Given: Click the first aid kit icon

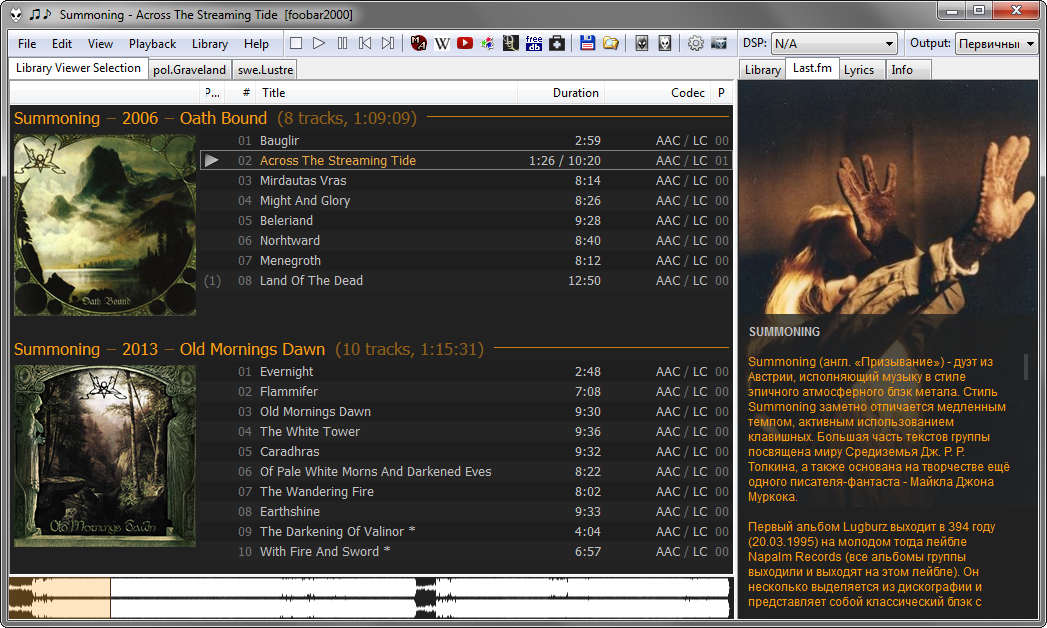Looking at the screenshot, I should pyautogui.click(x=557, y=43).
